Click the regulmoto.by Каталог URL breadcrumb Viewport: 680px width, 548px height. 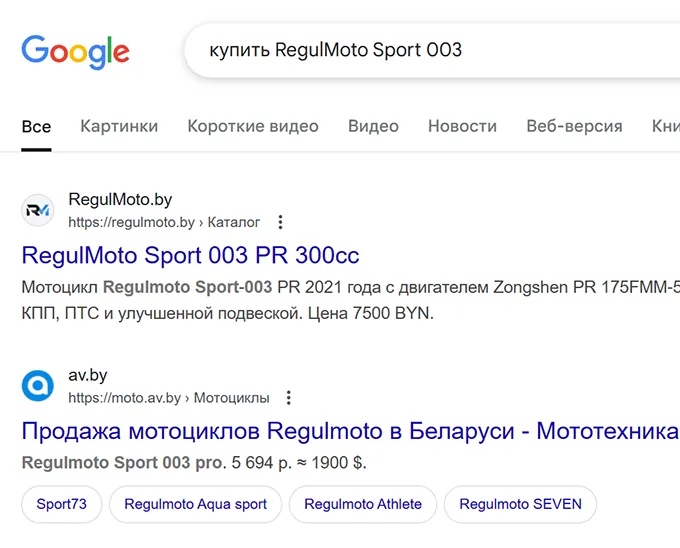pyautogui.click(x=164, y=222)
